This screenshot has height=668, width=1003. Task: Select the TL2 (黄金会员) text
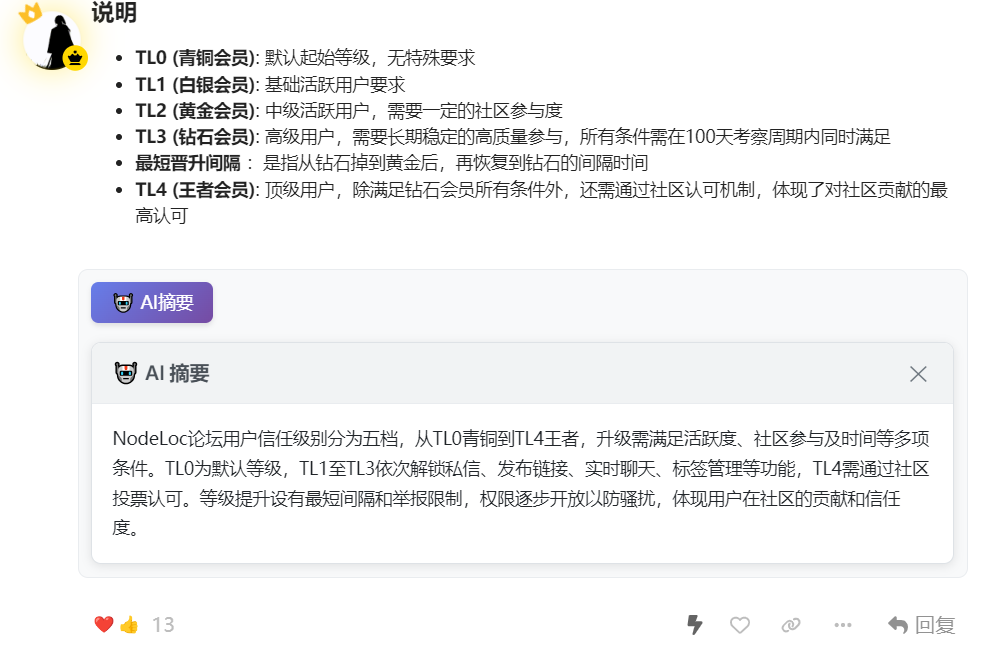(195, 111)
